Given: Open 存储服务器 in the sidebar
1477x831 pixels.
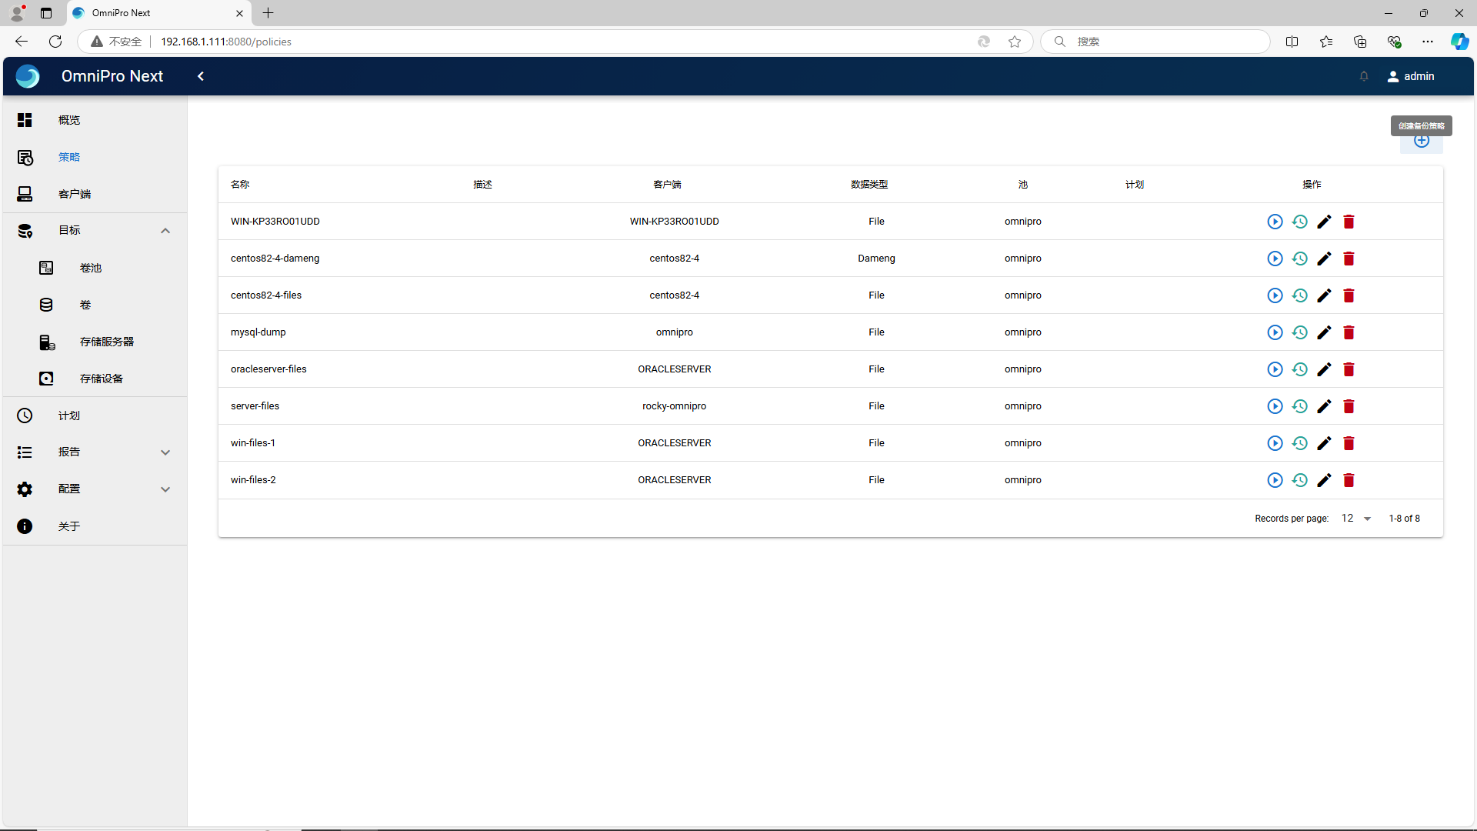Looking at the screenshot, I should pos(106,342).
